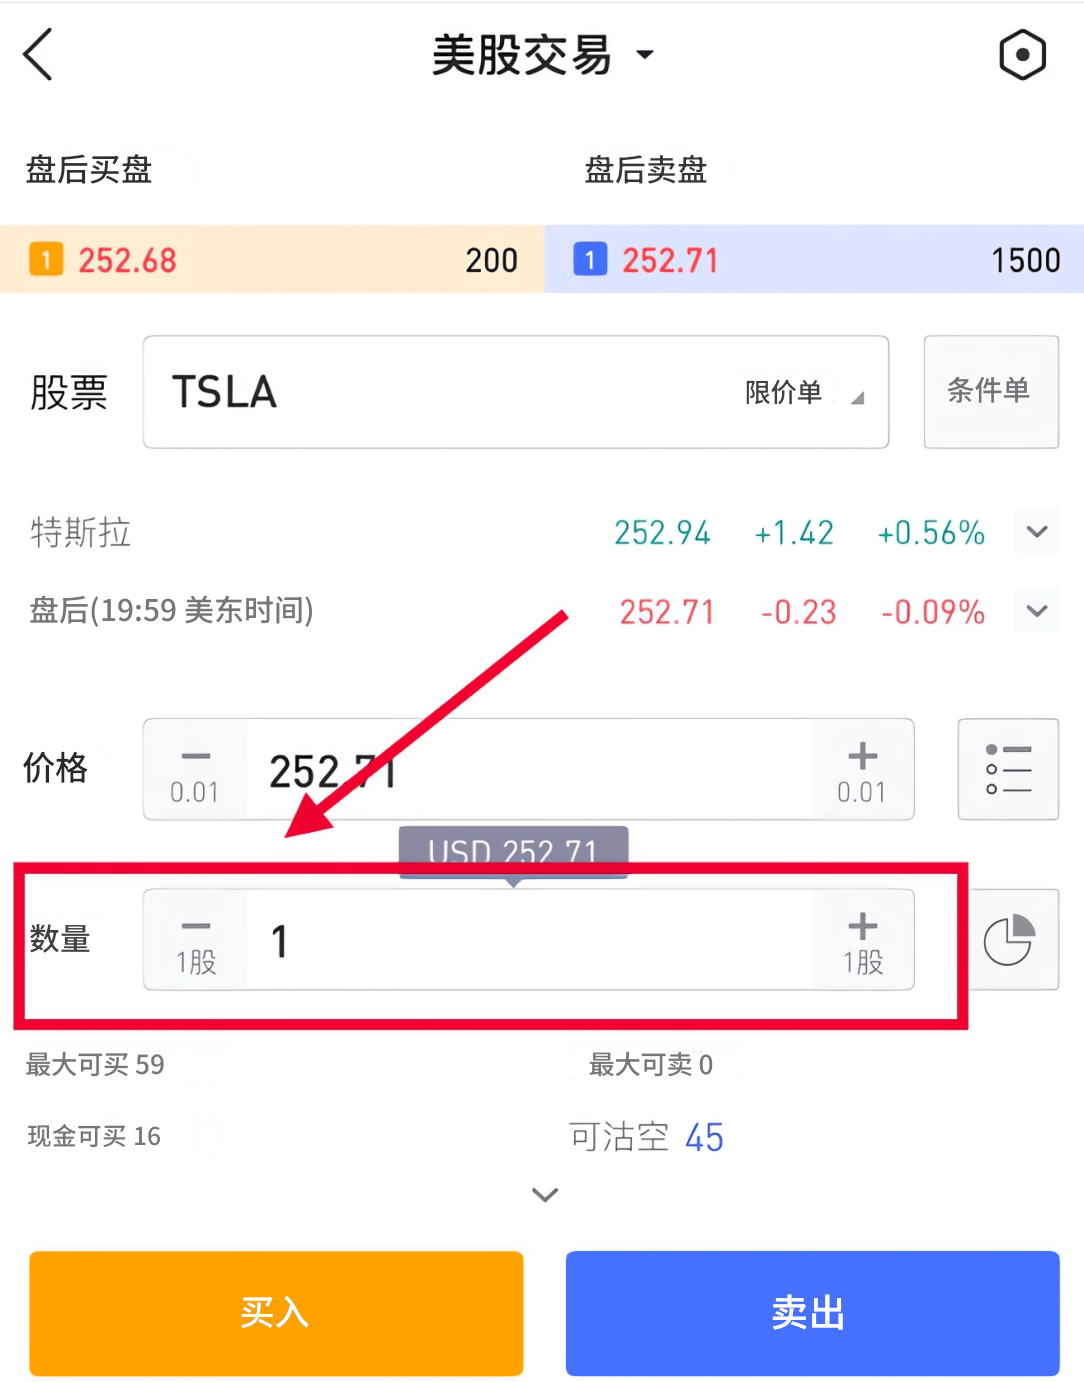The image size is (1084, 1382).
Task: Open the price list icon
Action: coord(1008,769)
